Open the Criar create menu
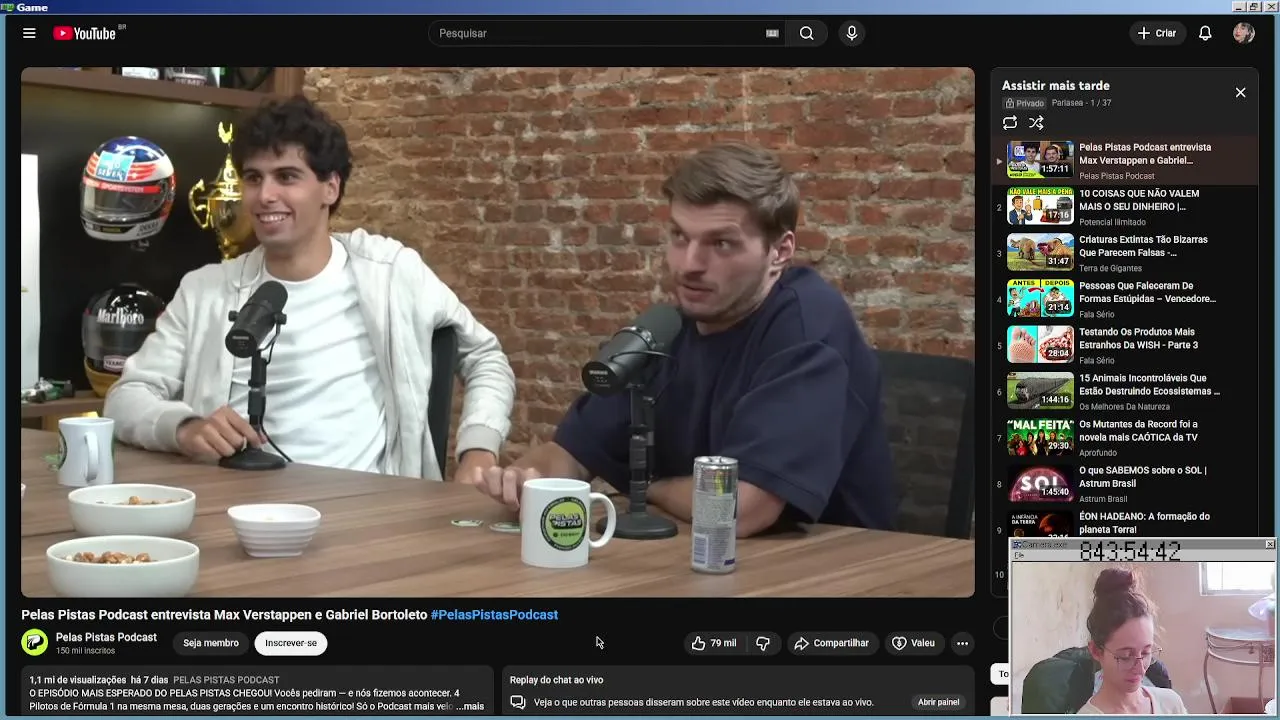The height and width of the screenshot is (720, 1280). [x=1156, y=33]
